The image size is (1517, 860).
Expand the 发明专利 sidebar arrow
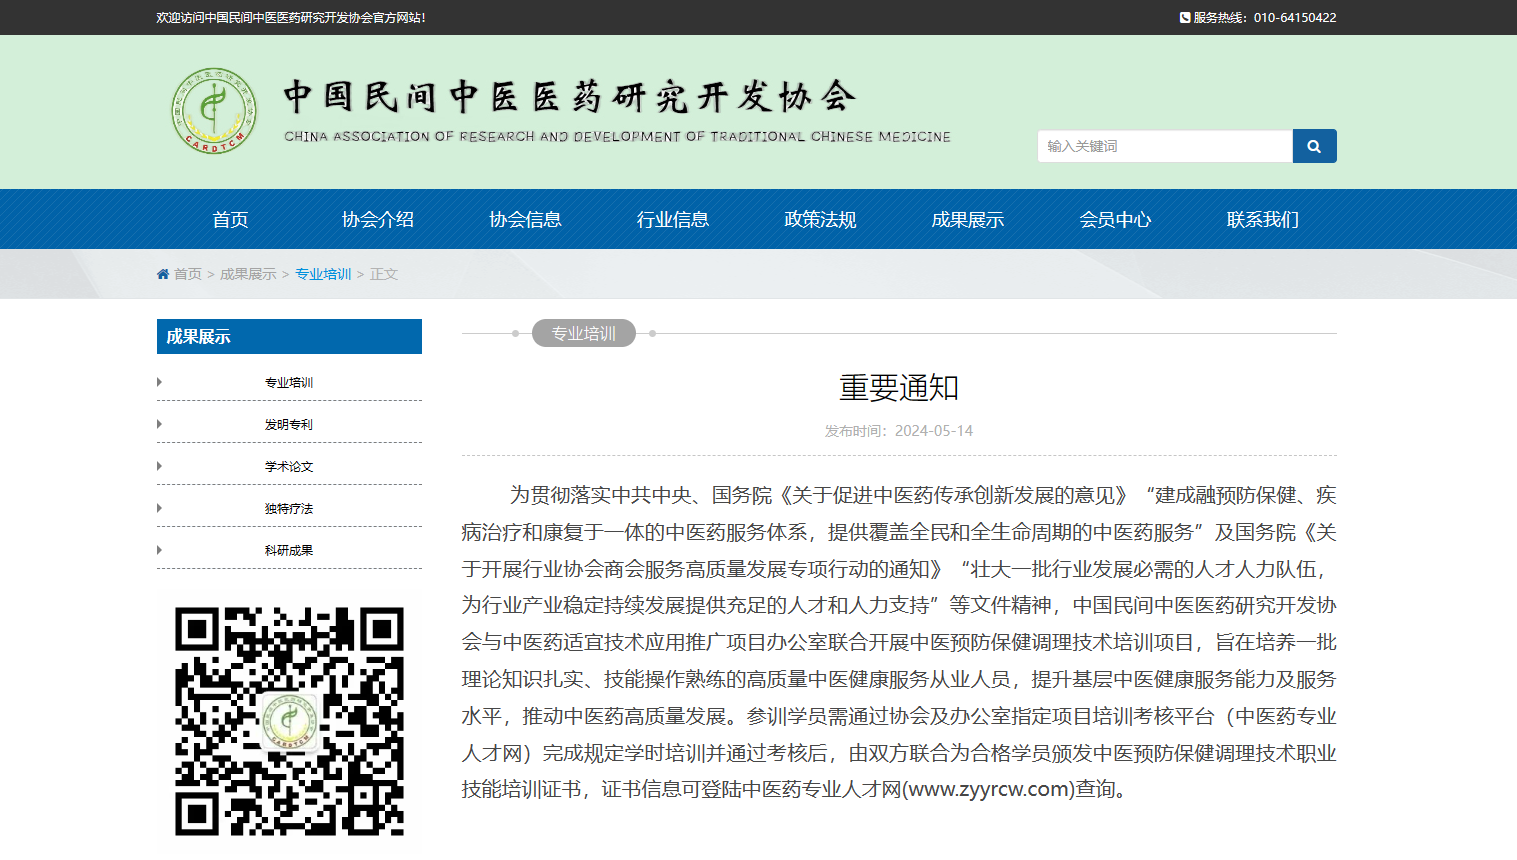point(160,424)
